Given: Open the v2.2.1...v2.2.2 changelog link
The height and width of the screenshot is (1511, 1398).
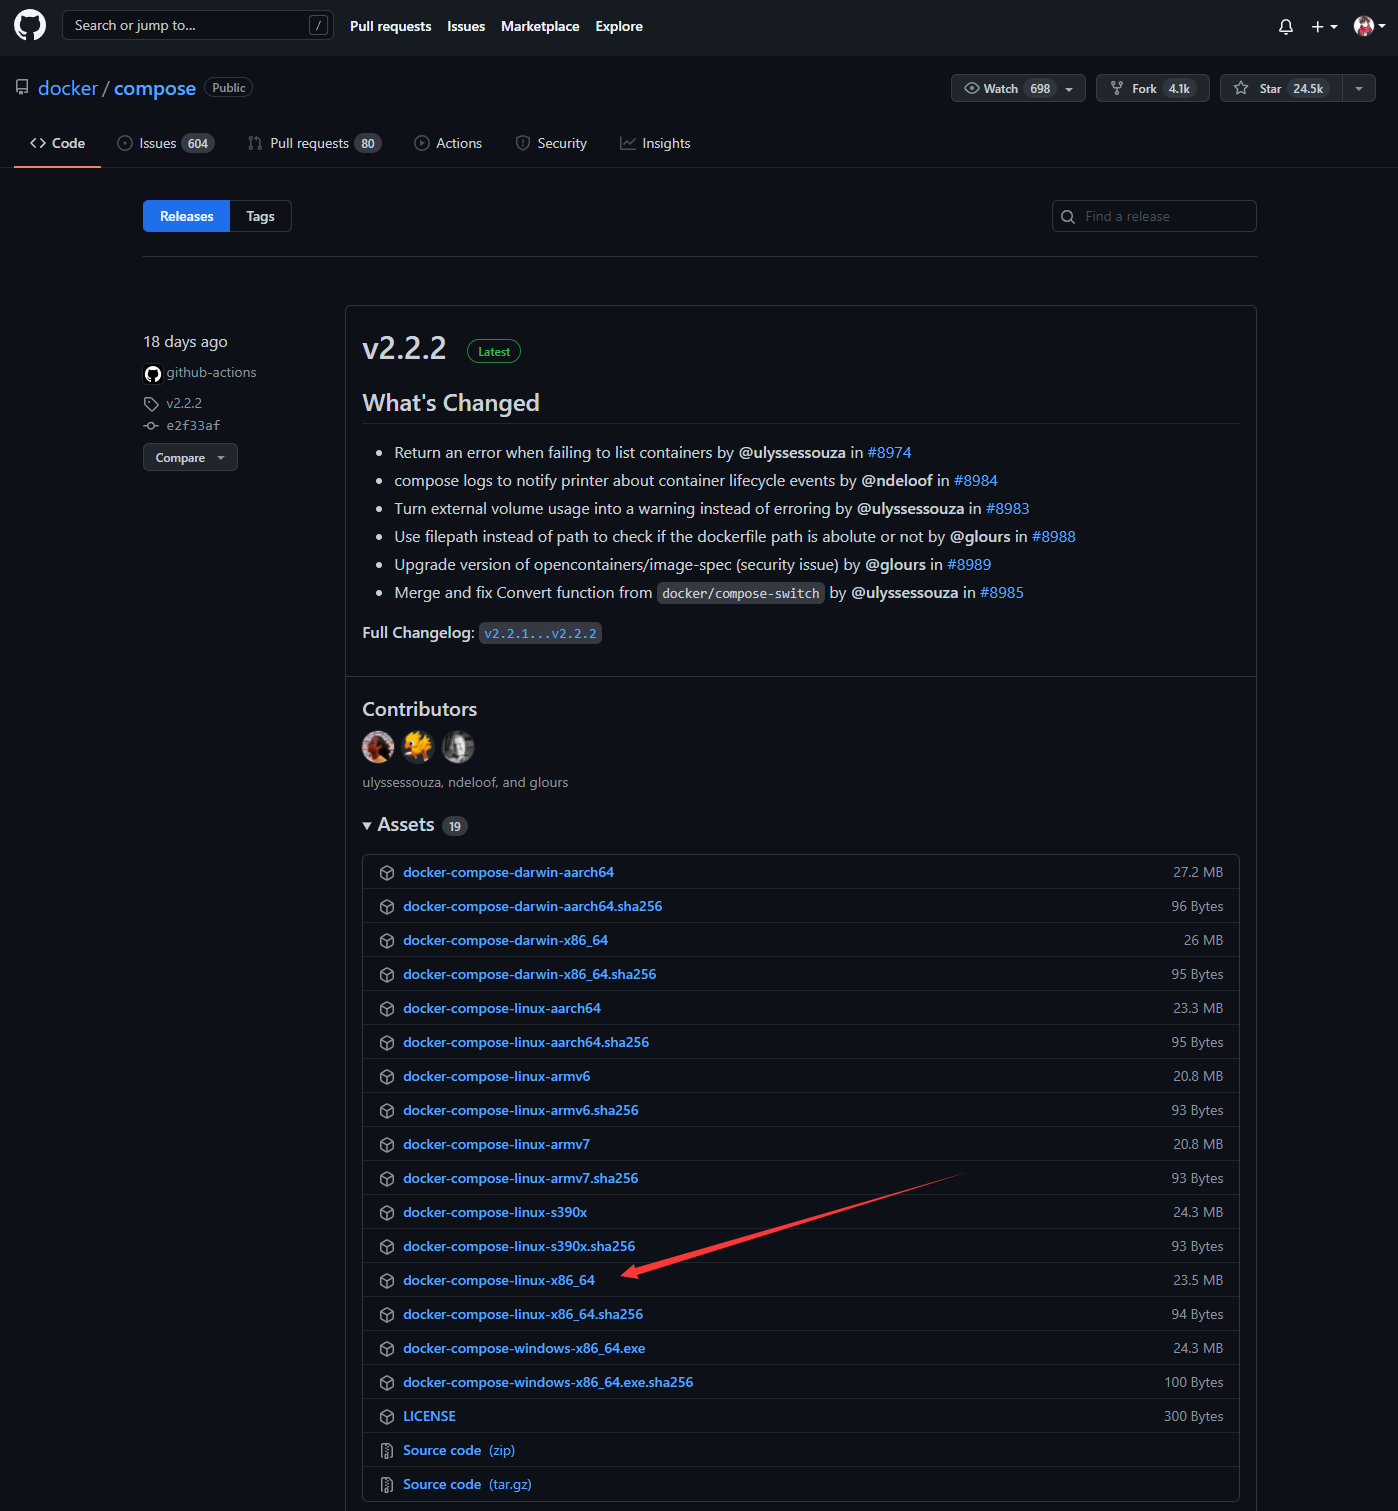Looking at the screenshot, I should tap(540, 633).
